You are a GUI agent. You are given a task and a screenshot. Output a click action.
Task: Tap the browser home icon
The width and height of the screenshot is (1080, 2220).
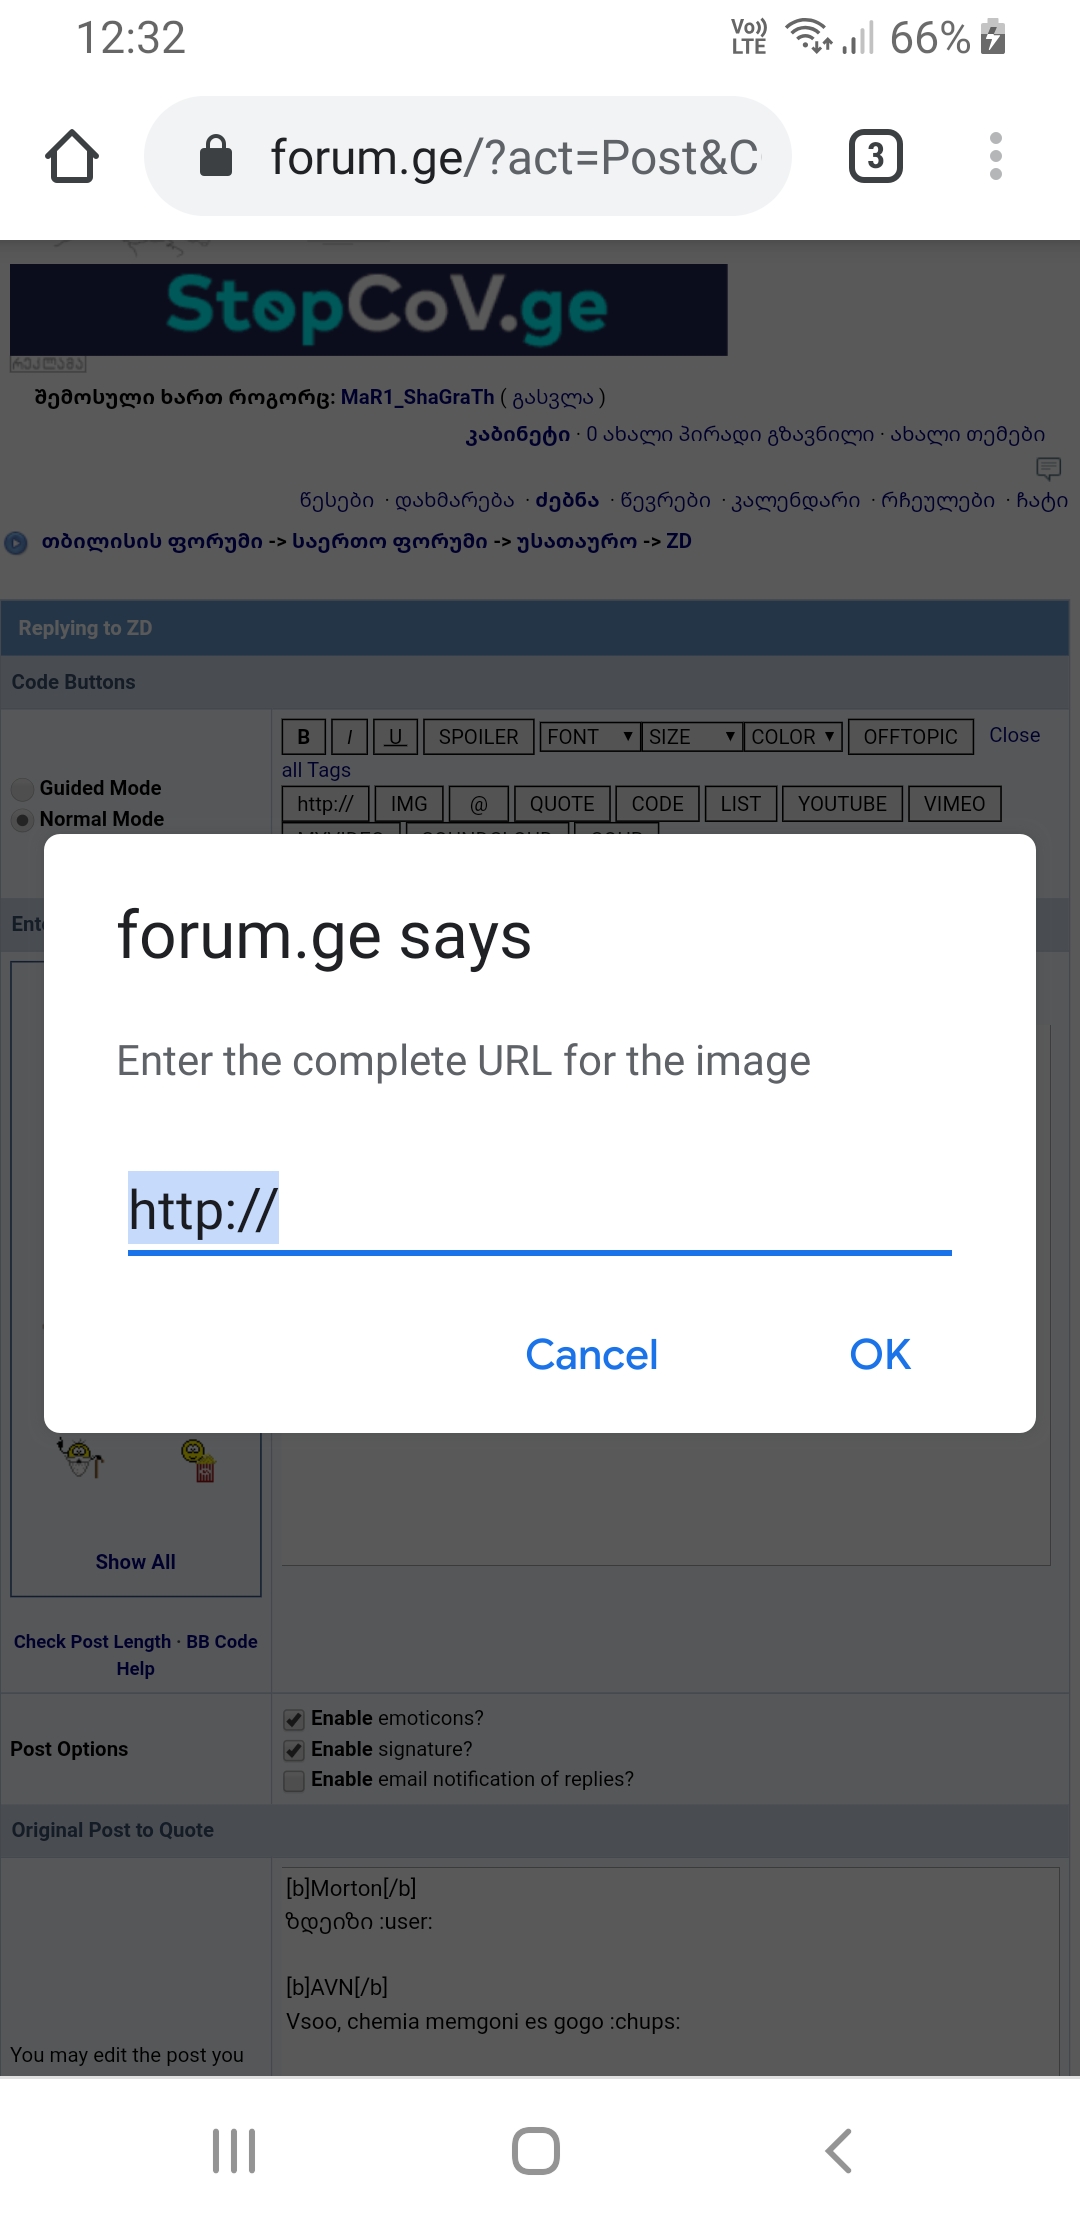(x=72, y=157)
